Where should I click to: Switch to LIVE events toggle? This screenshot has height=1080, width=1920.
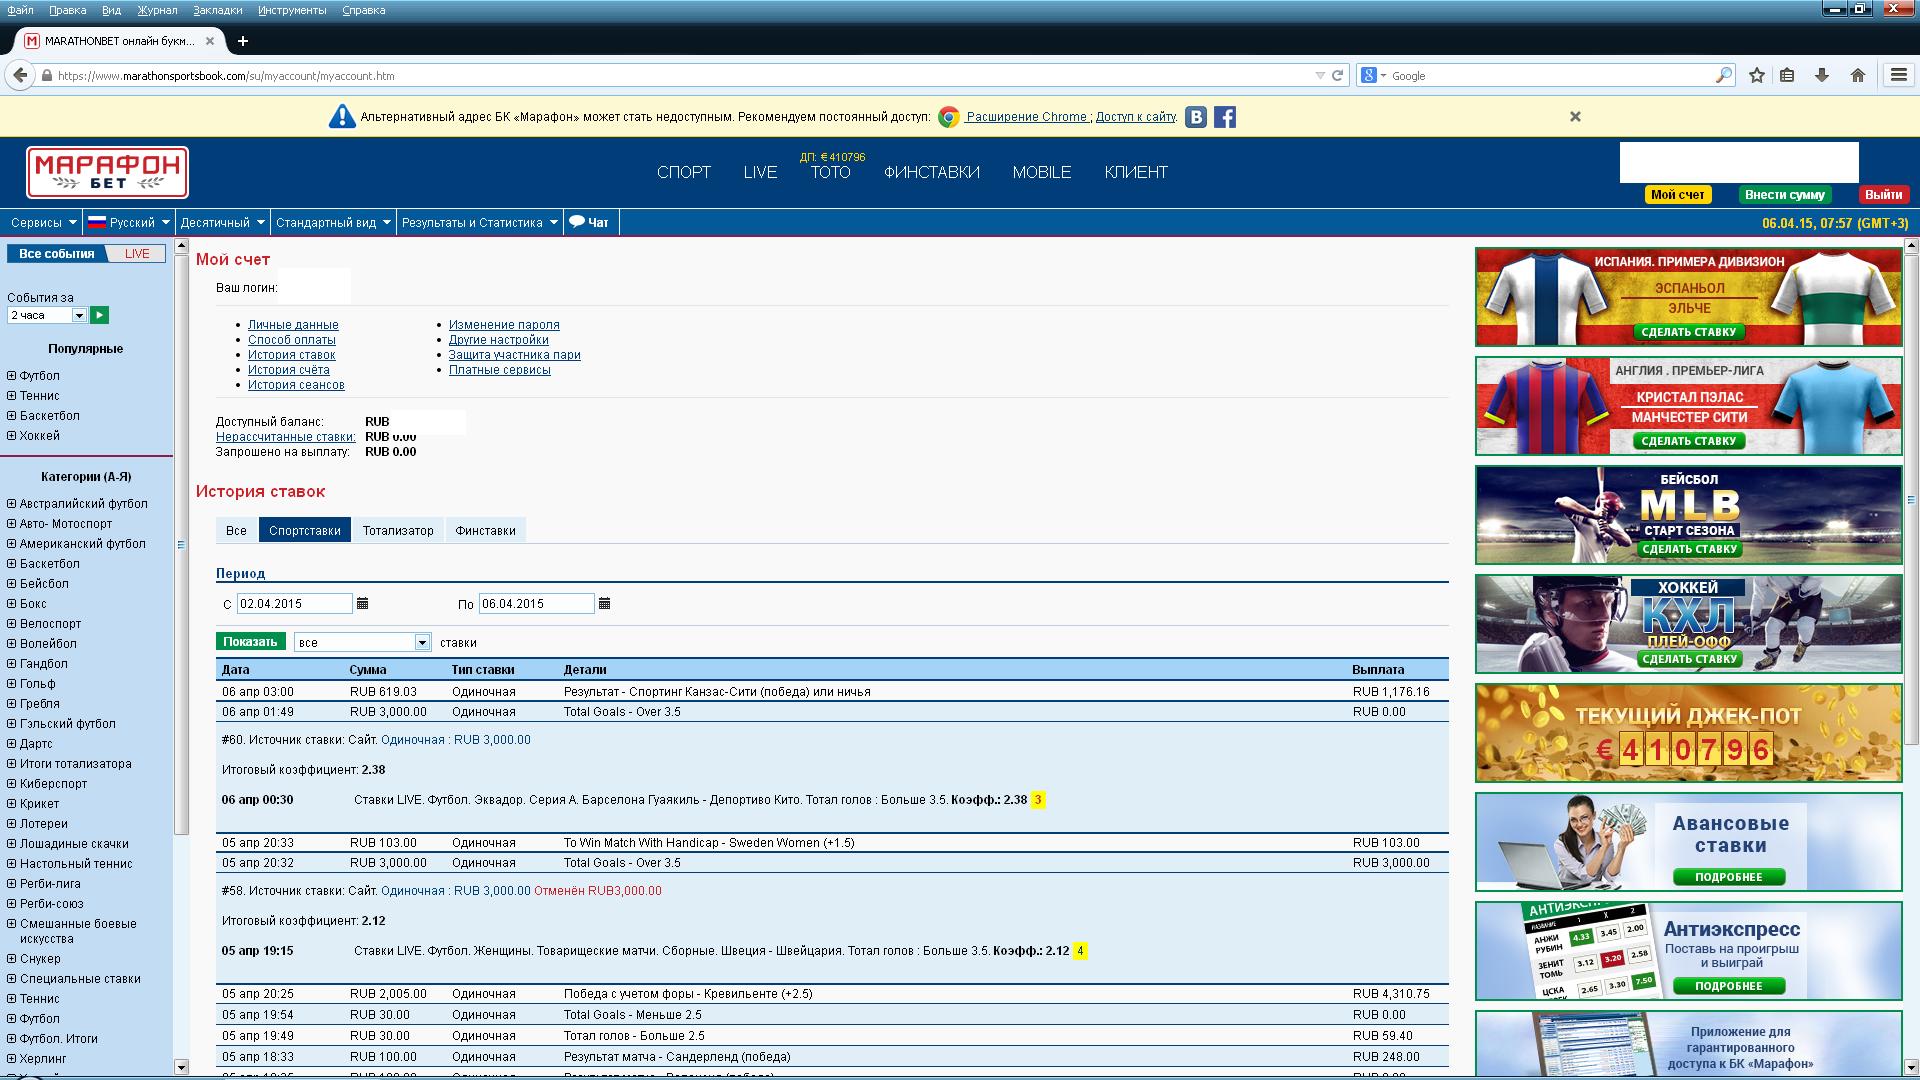tap(137, 254)
